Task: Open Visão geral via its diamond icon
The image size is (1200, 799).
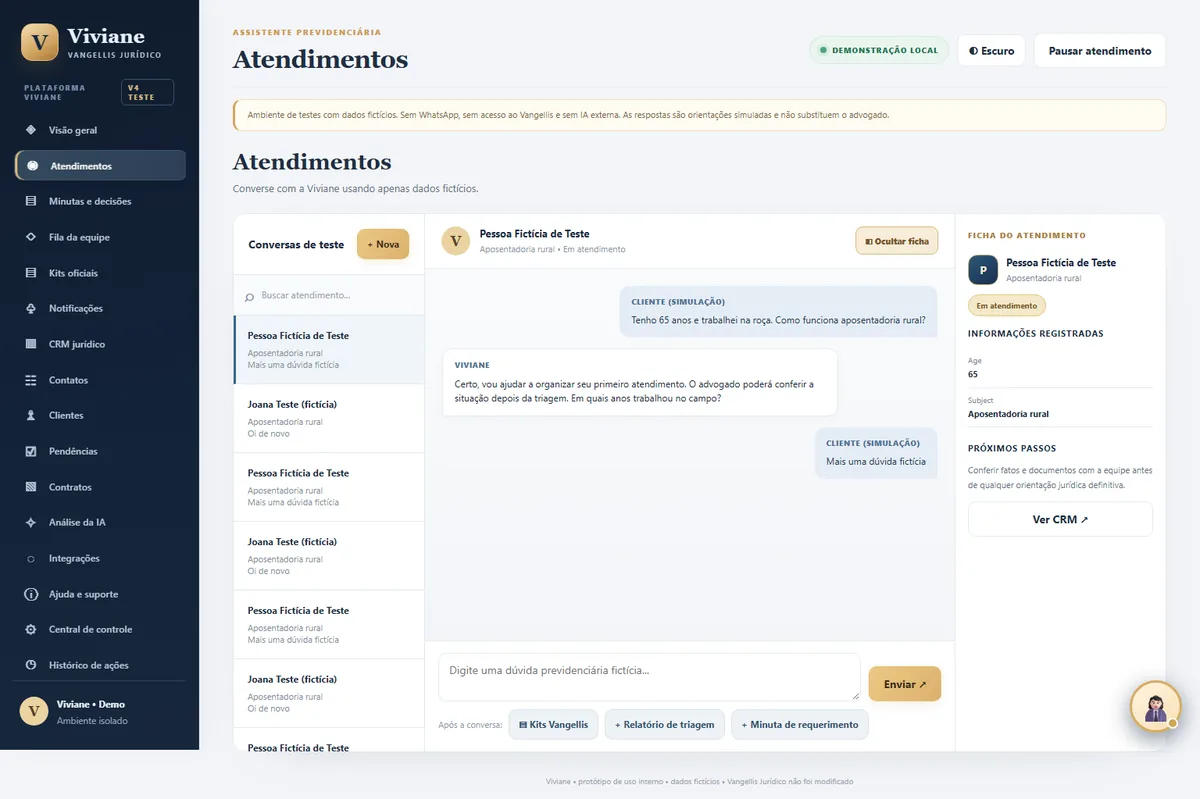Action: tap(31, 130)
